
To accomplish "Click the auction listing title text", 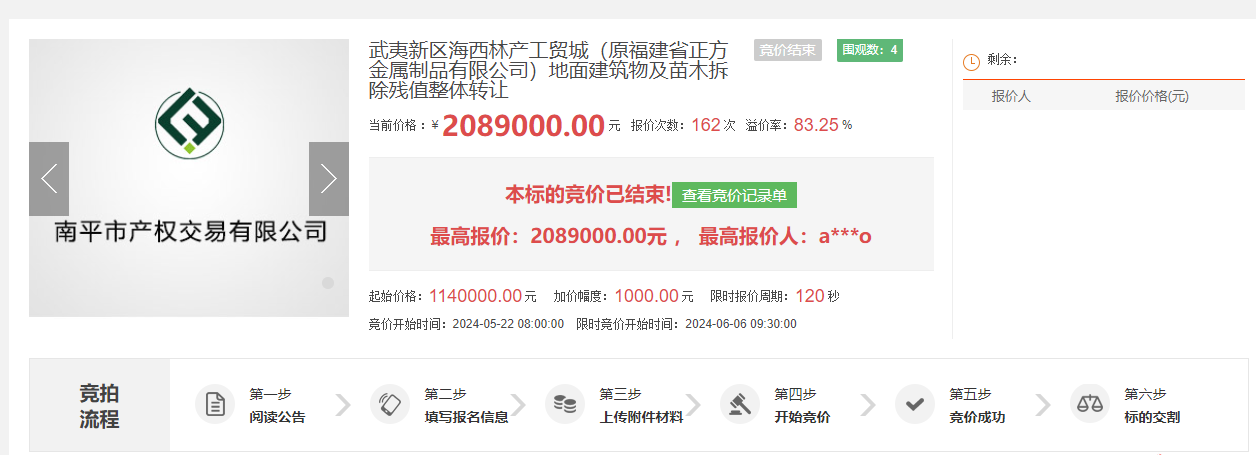I will click(x=548, y=70).
